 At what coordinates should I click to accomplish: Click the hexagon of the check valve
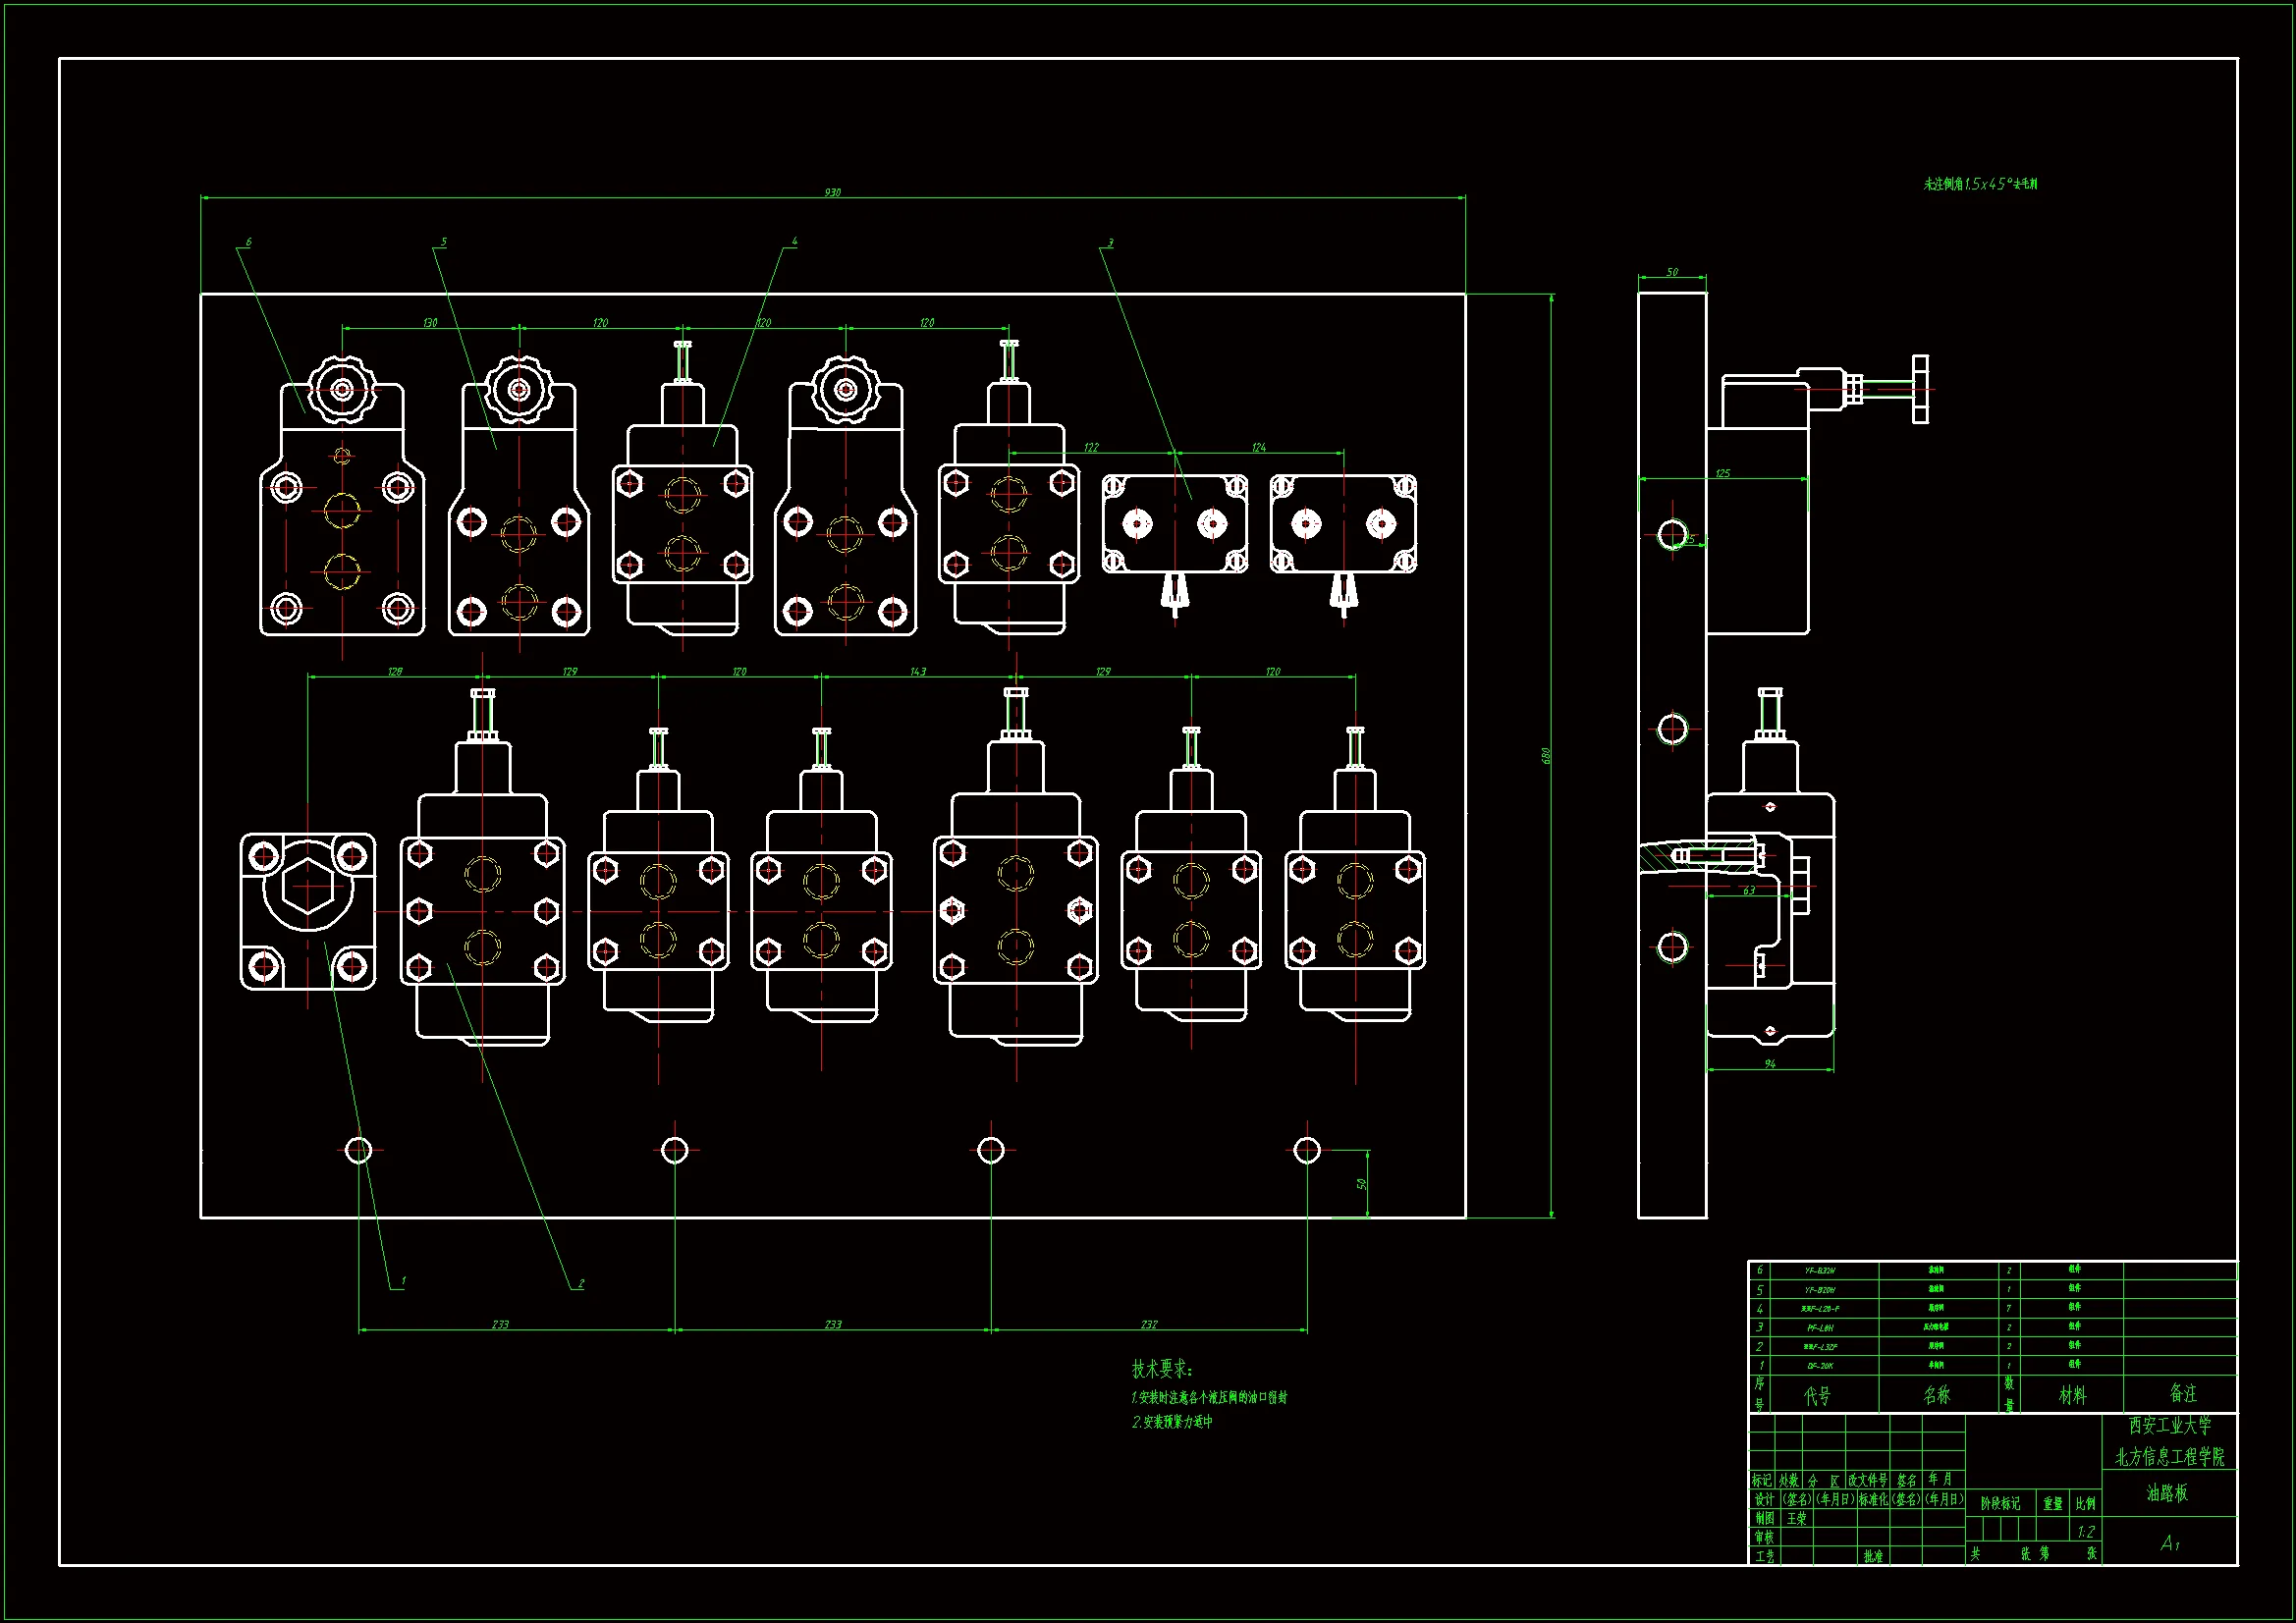(307, 885)
